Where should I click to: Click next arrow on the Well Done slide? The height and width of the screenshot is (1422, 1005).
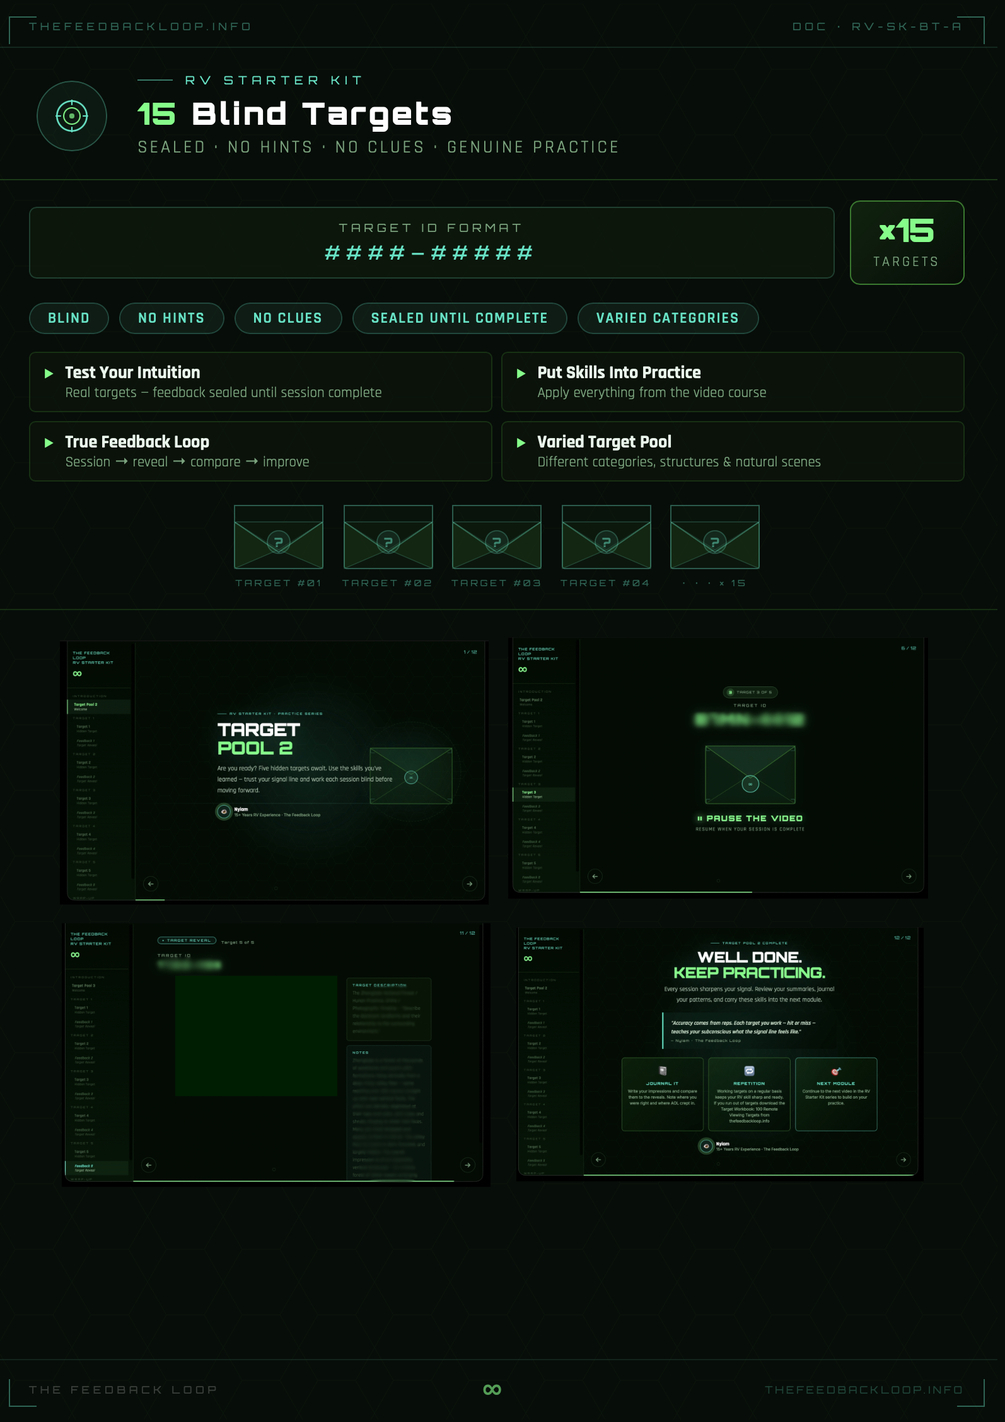pyautogui.click(x=903, y=1160)
